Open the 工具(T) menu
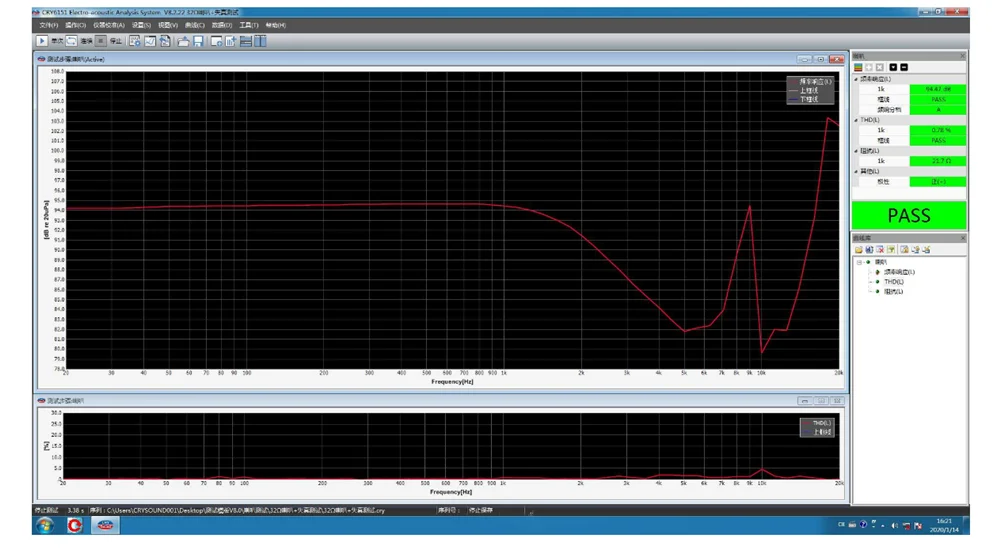Screen dimensions: 1000x553 tap(249, 25)
